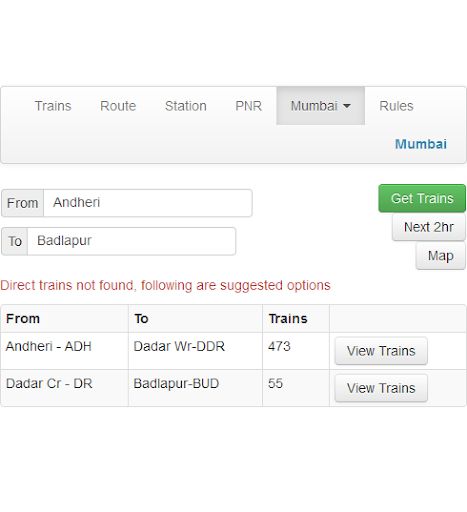Follow the blue Mumbai link
Image resolution: width=467 pixels, height=512 pixels.
click(x=421, y=144)
